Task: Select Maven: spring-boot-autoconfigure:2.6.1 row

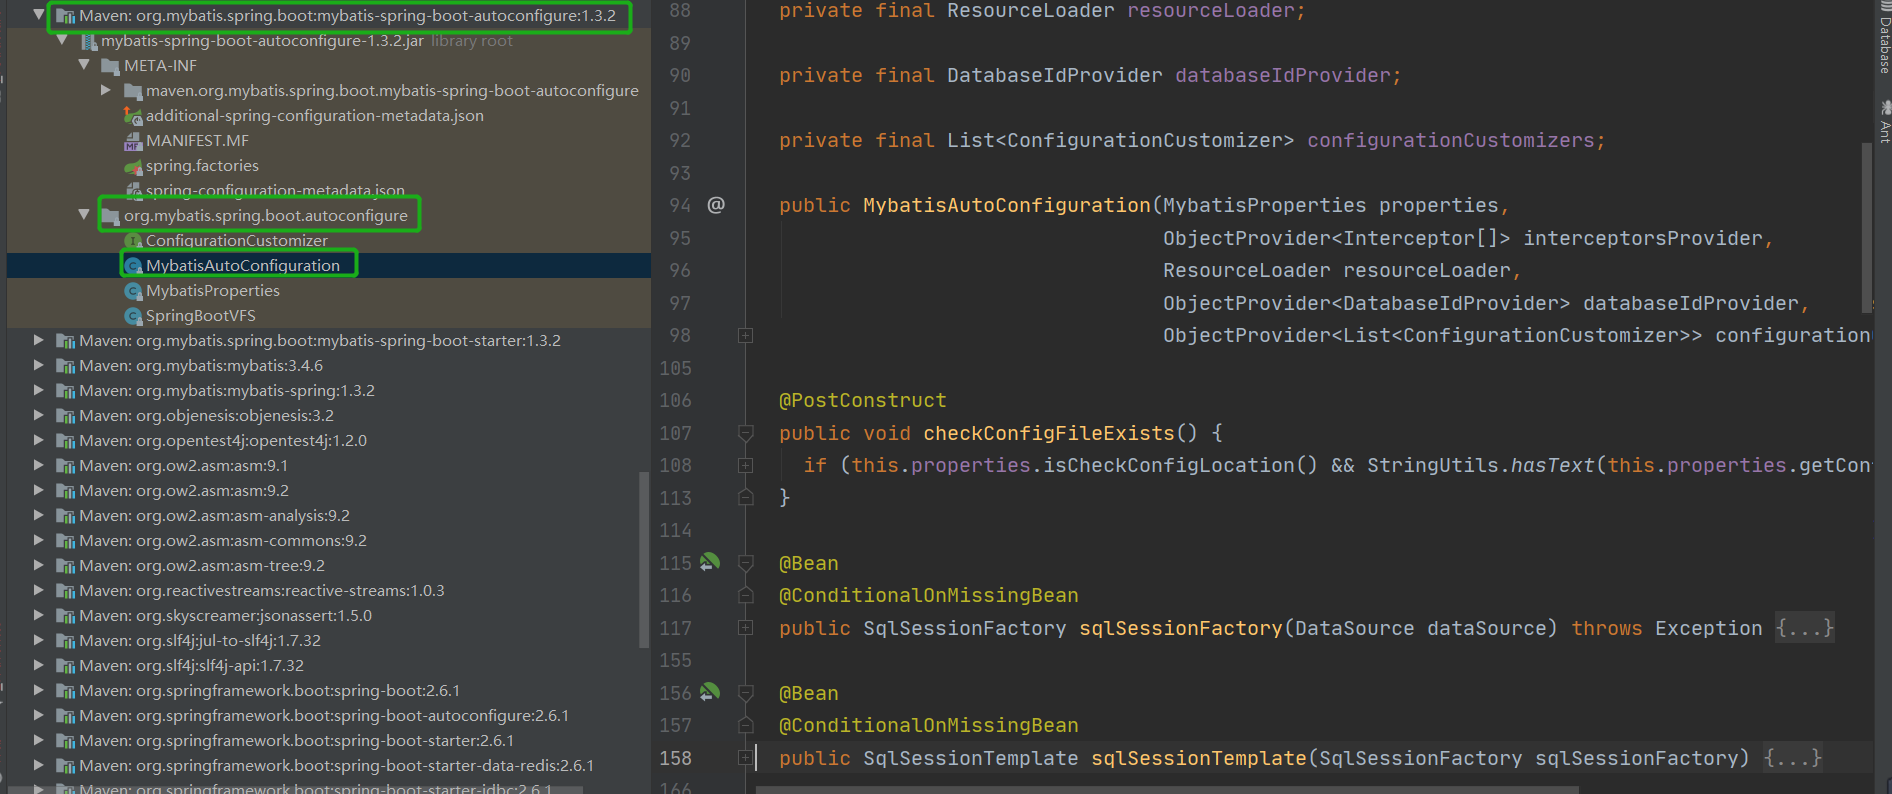Action: coord(329,715)
